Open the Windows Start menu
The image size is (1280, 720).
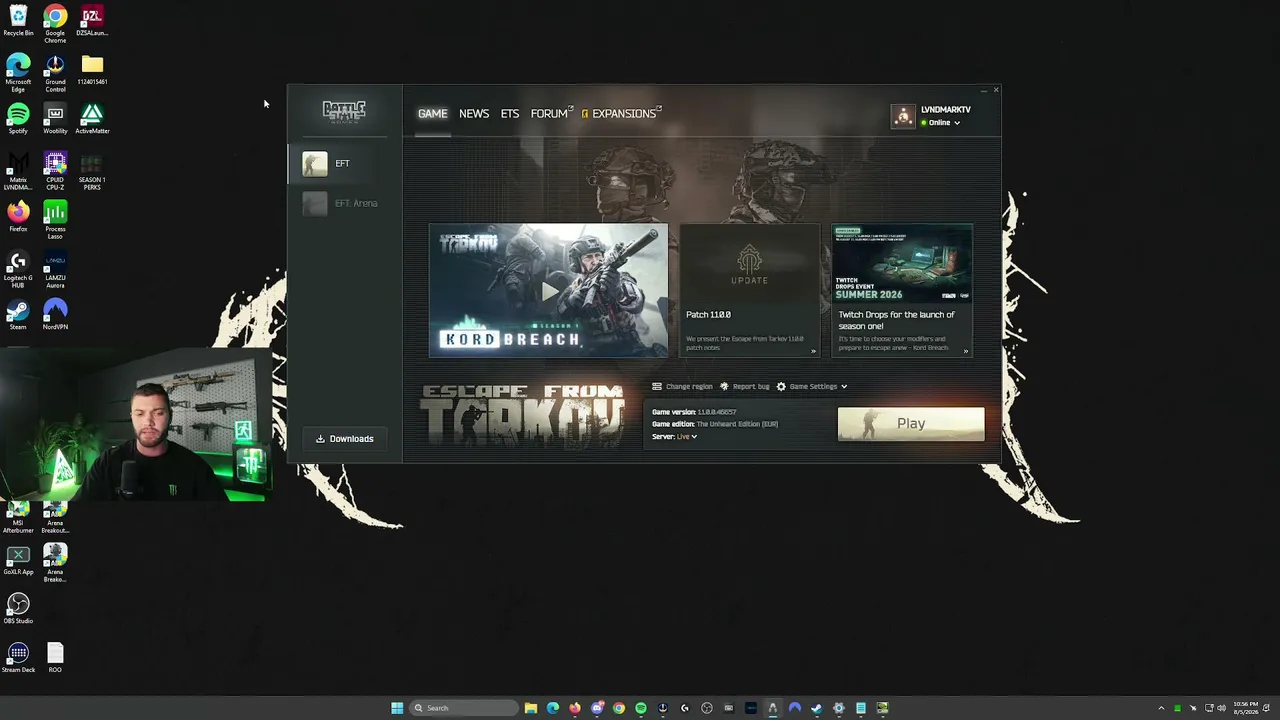[x=397, y=708]
